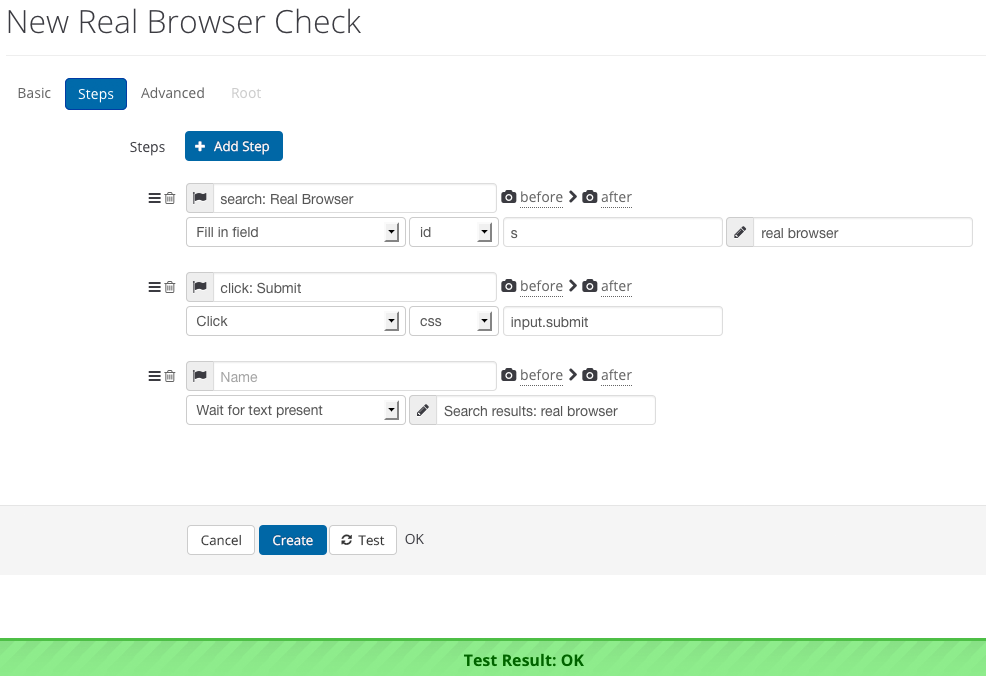Edit the 'input.submit' selector field
986x676 pixels.
tap(612, 321)
